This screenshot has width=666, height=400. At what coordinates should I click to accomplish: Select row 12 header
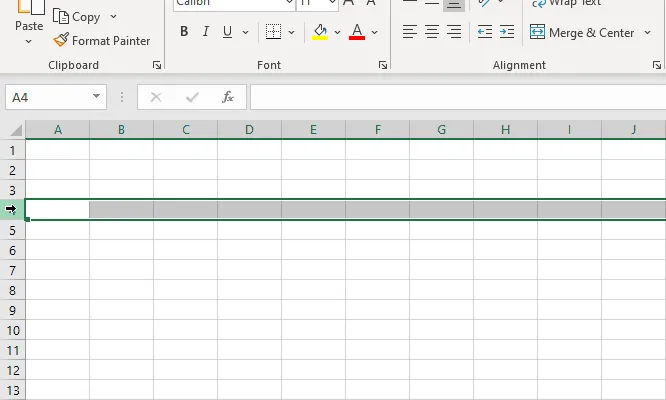(x=12, y=370)
